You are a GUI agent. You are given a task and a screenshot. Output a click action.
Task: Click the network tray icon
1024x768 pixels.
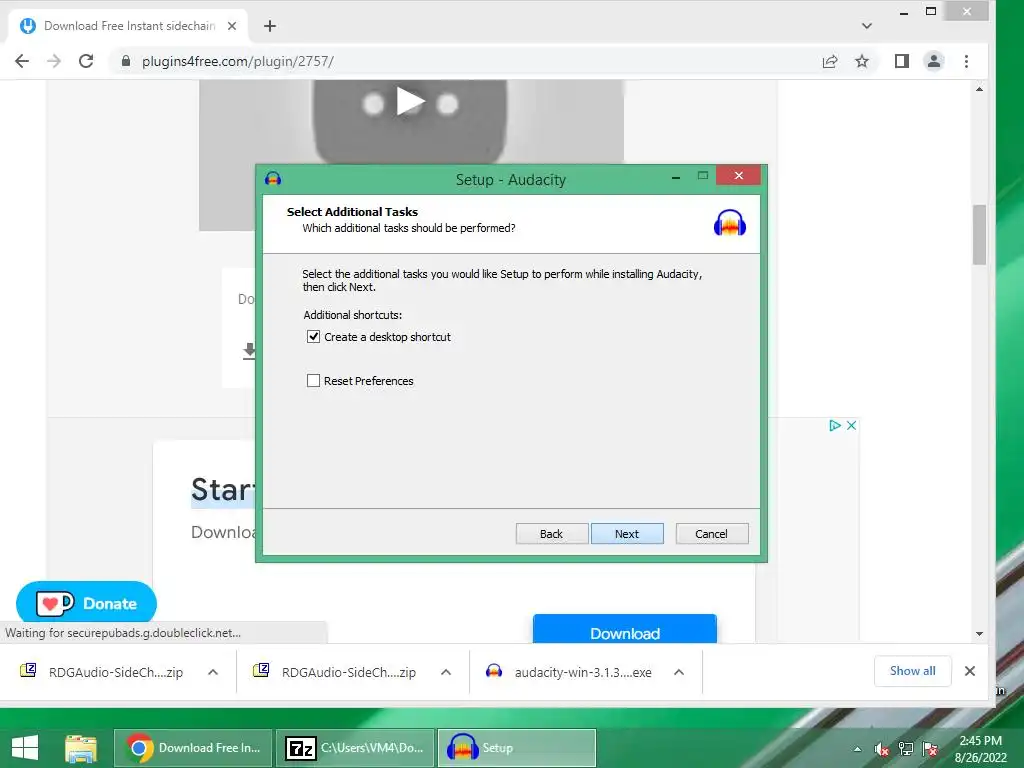[906, 749]
